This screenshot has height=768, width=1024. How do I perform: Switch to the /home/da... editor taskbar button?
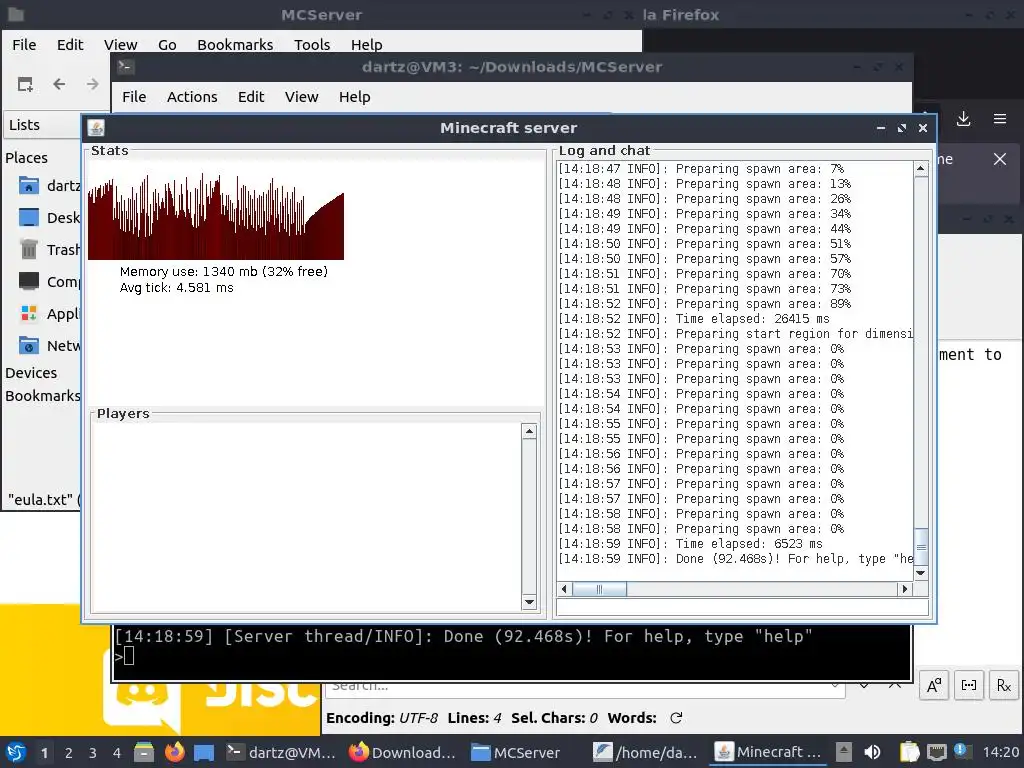click(x=646, y=752)
